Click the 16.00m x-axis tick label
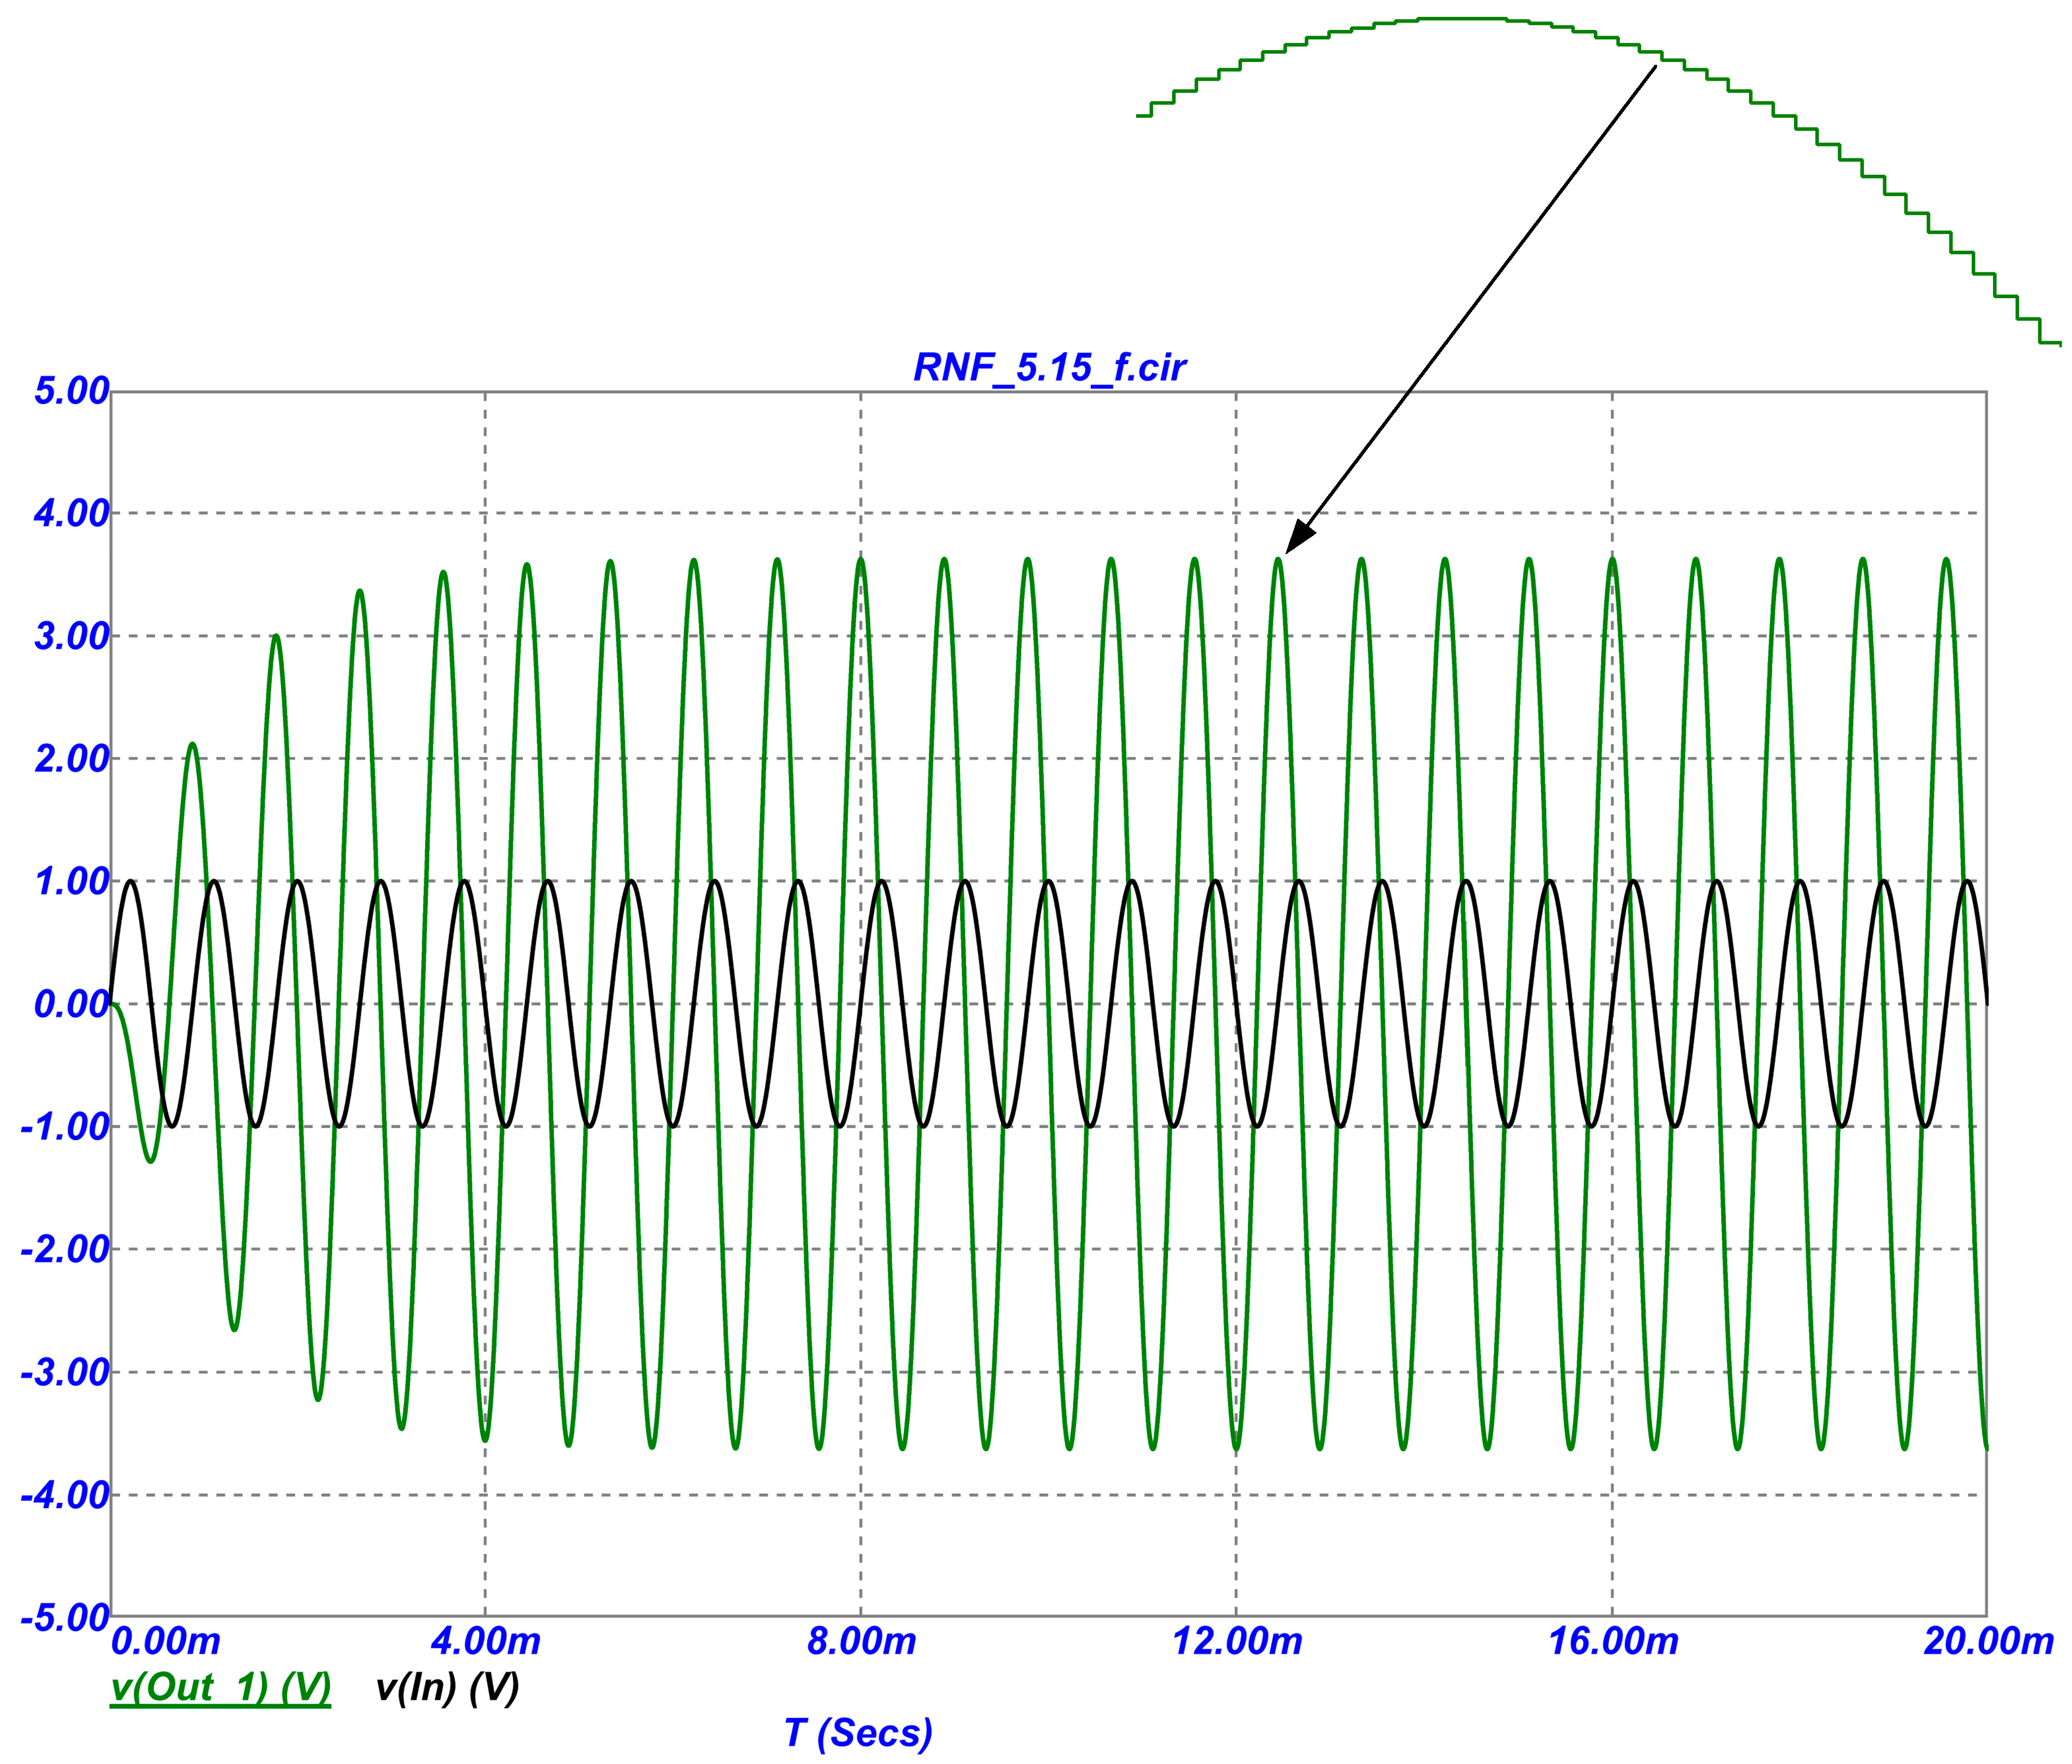The width and height of the screenshot is (2072, 1764). point(1613,1641)
